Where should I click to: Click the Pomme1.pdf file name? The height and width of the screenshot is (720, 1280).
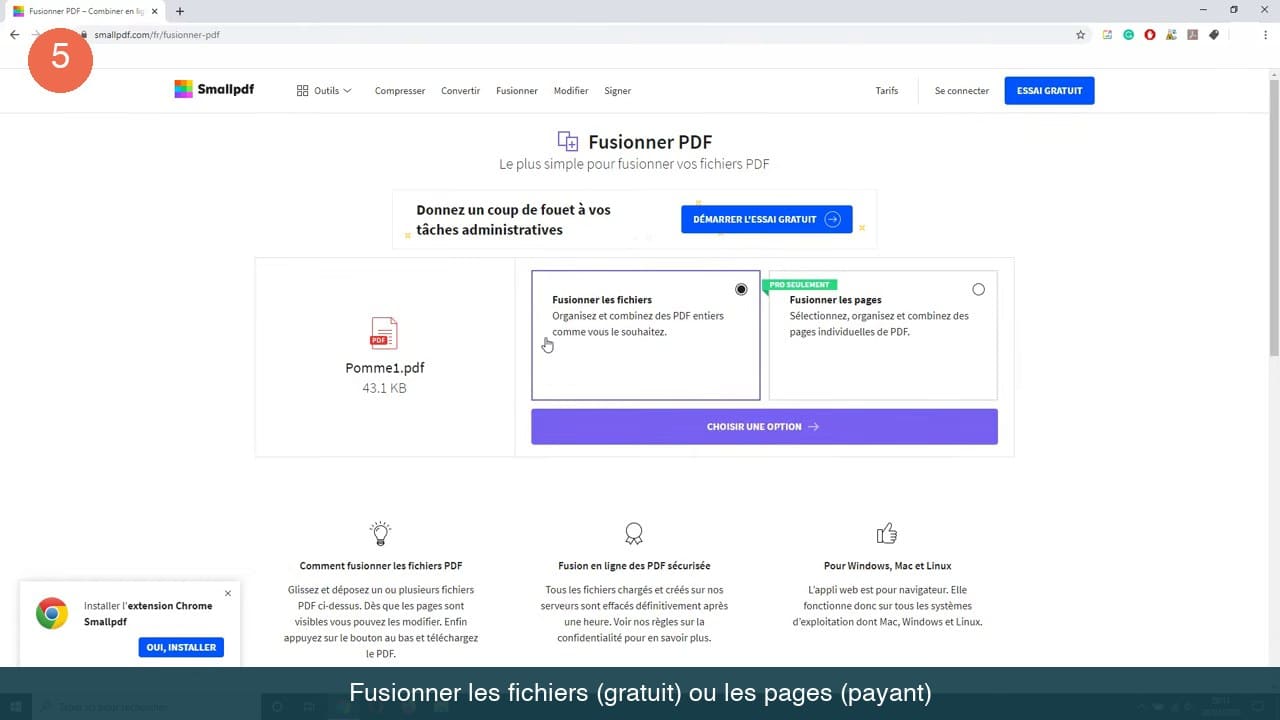coord(385,367)
